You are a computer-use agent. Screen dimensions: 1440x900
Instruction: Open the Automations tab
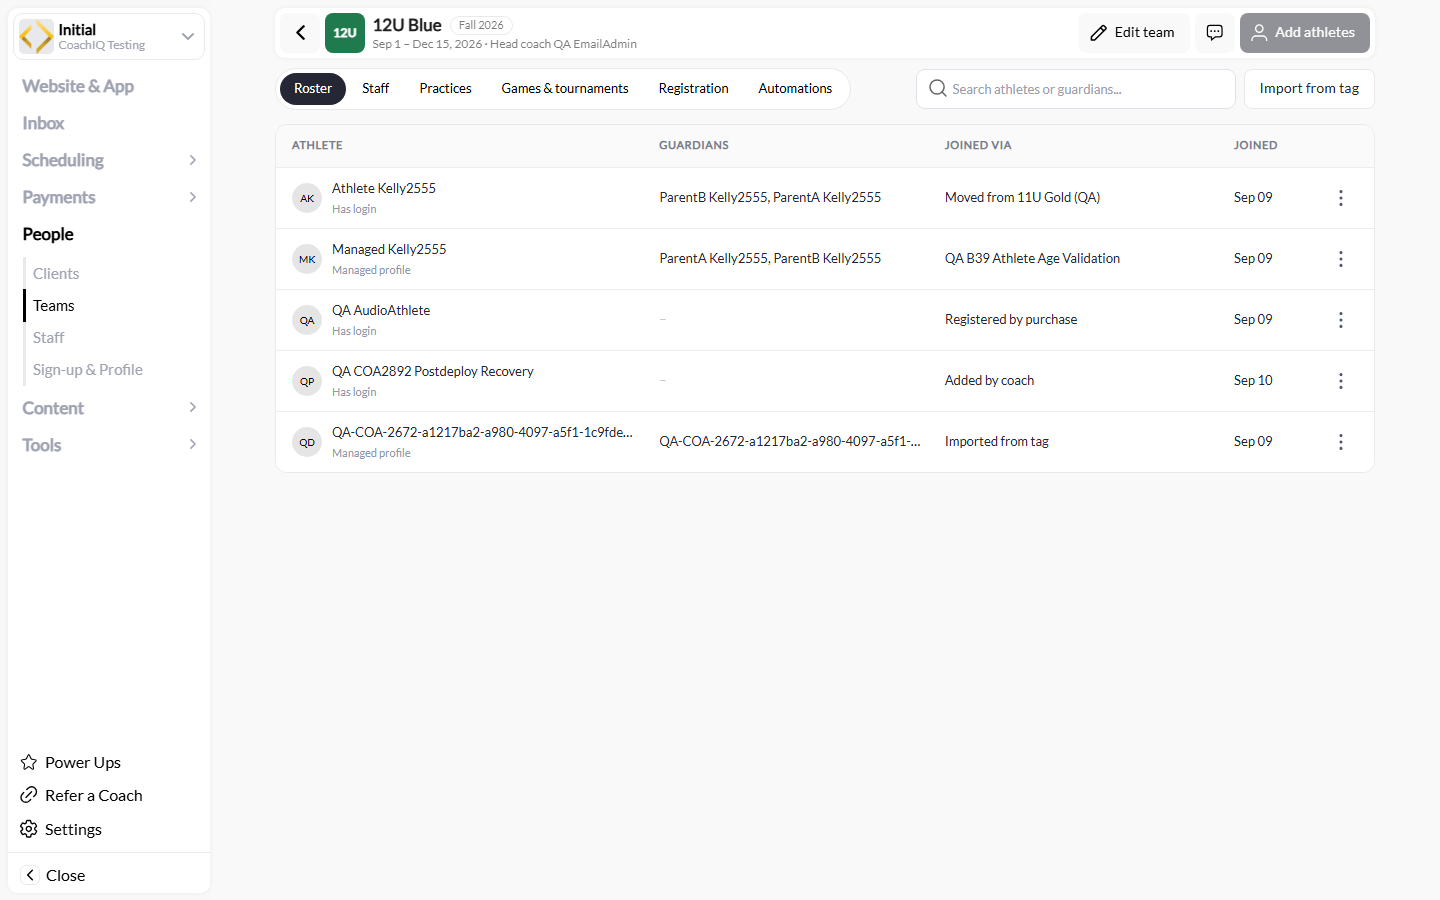[x=795, y=89]
